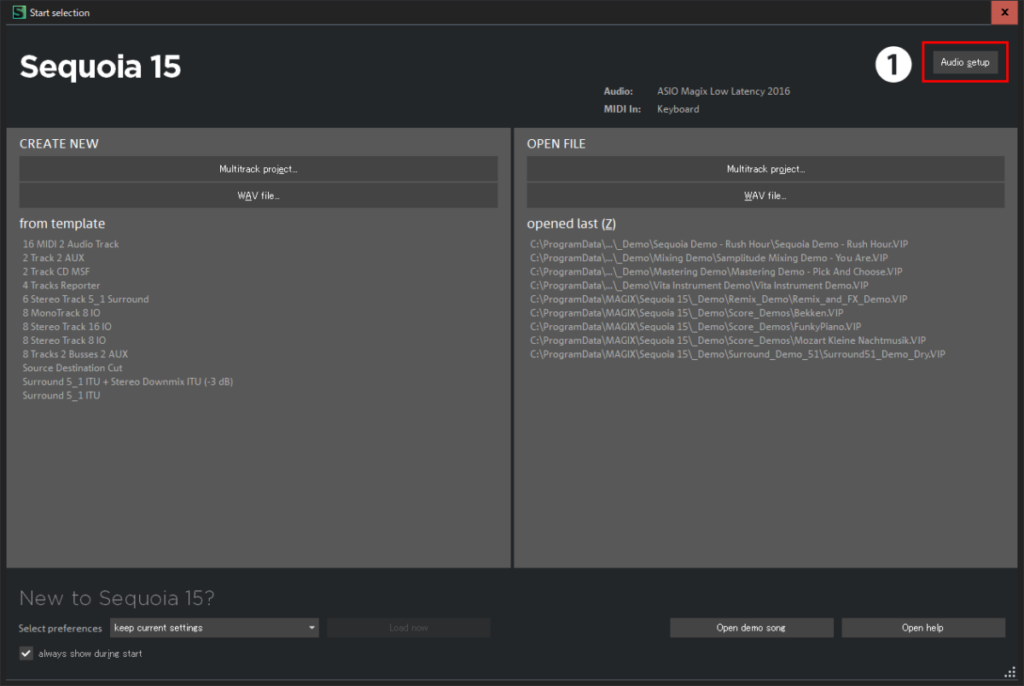Toggle the always show during start checkbox
1024x686 pixels.
click(x=27, y=654)
